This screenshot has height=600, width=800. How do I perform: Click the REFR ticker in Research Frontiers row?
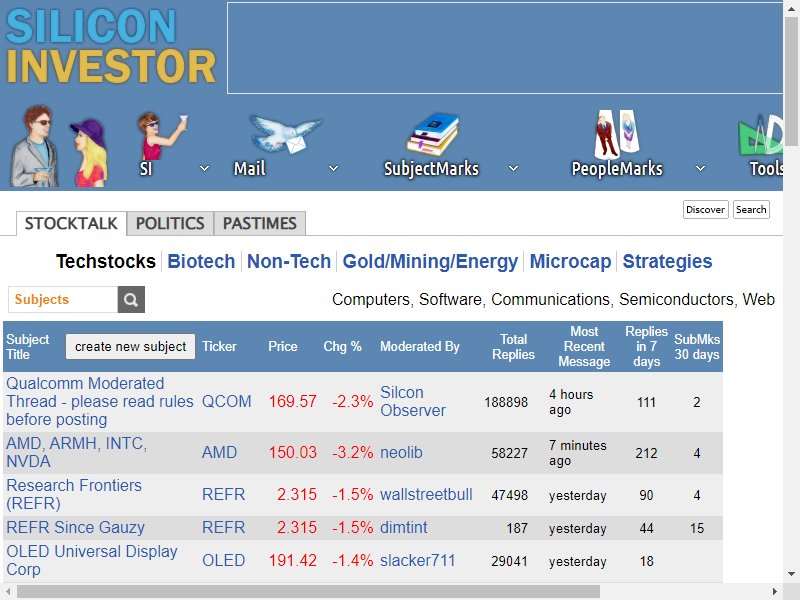(x=223, y=494)
